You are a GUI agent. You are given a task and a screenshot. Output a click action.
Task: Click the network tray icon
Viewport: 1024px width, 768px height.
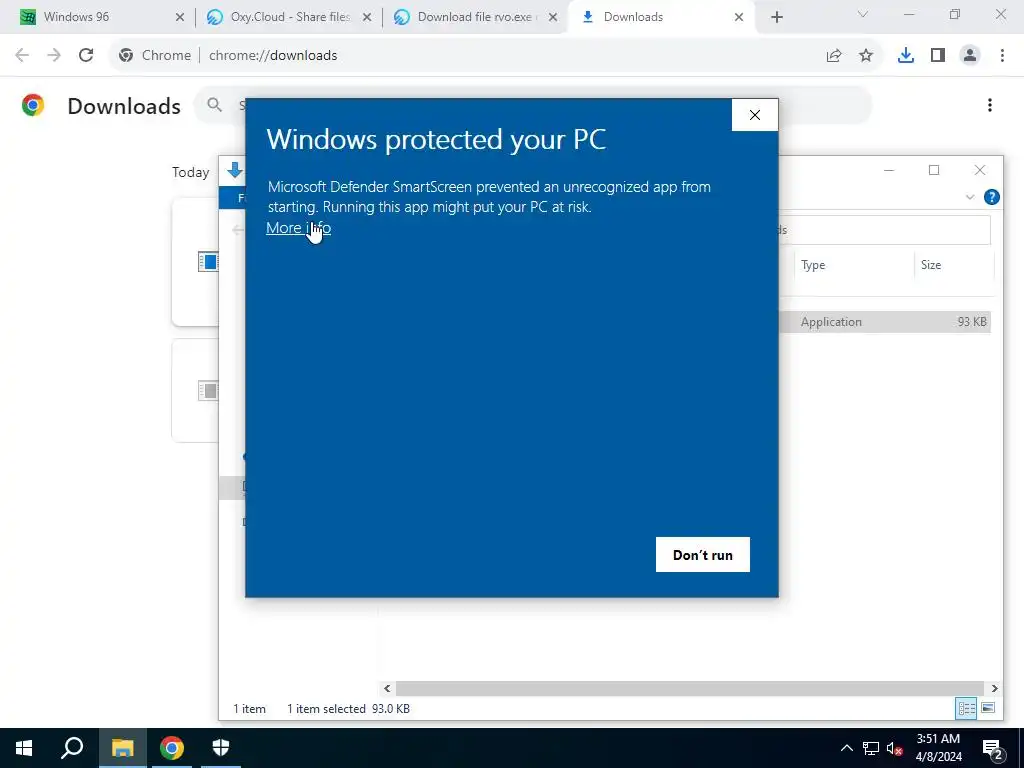point(871,748)
